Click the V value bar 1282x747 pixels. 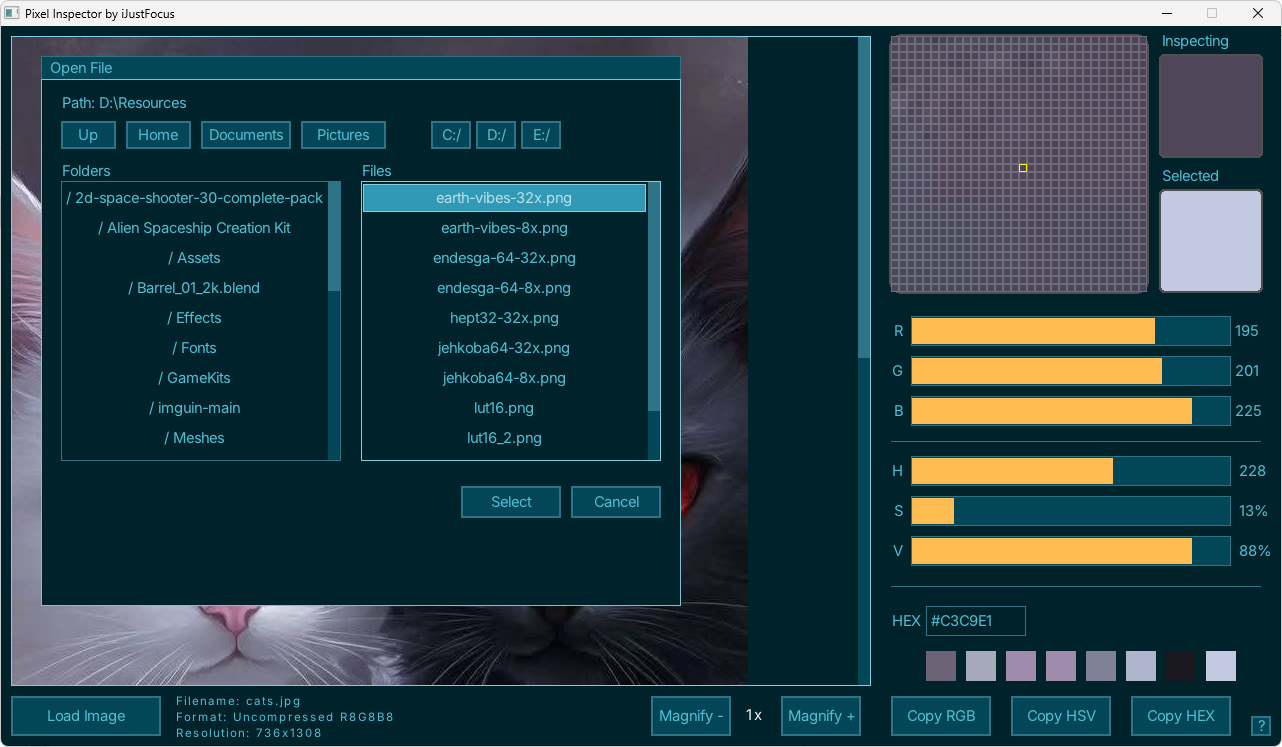click(1070, 551)
